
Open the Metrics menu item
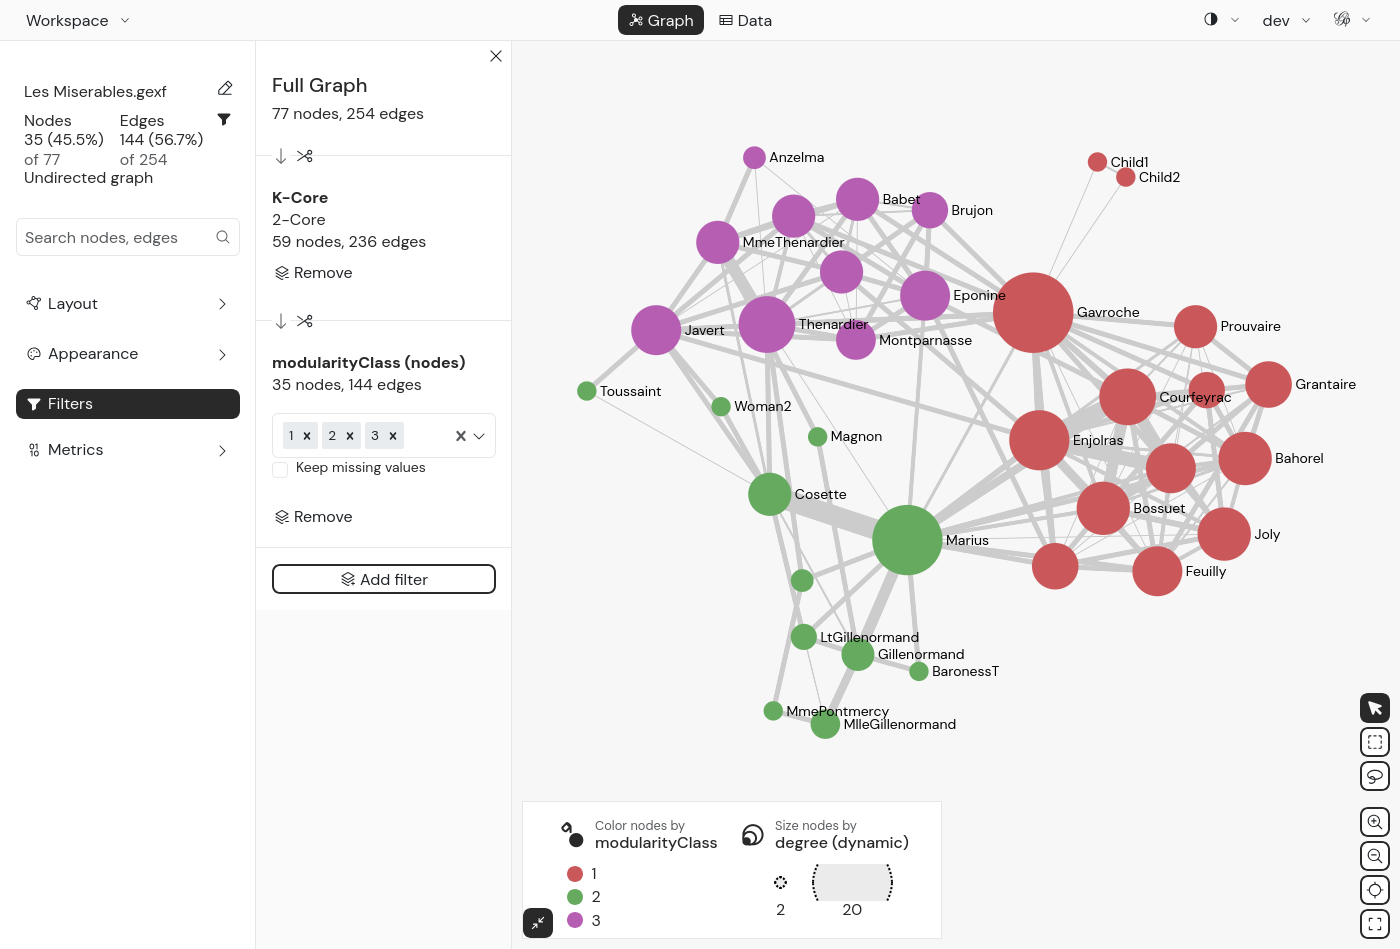coord(128,450)
